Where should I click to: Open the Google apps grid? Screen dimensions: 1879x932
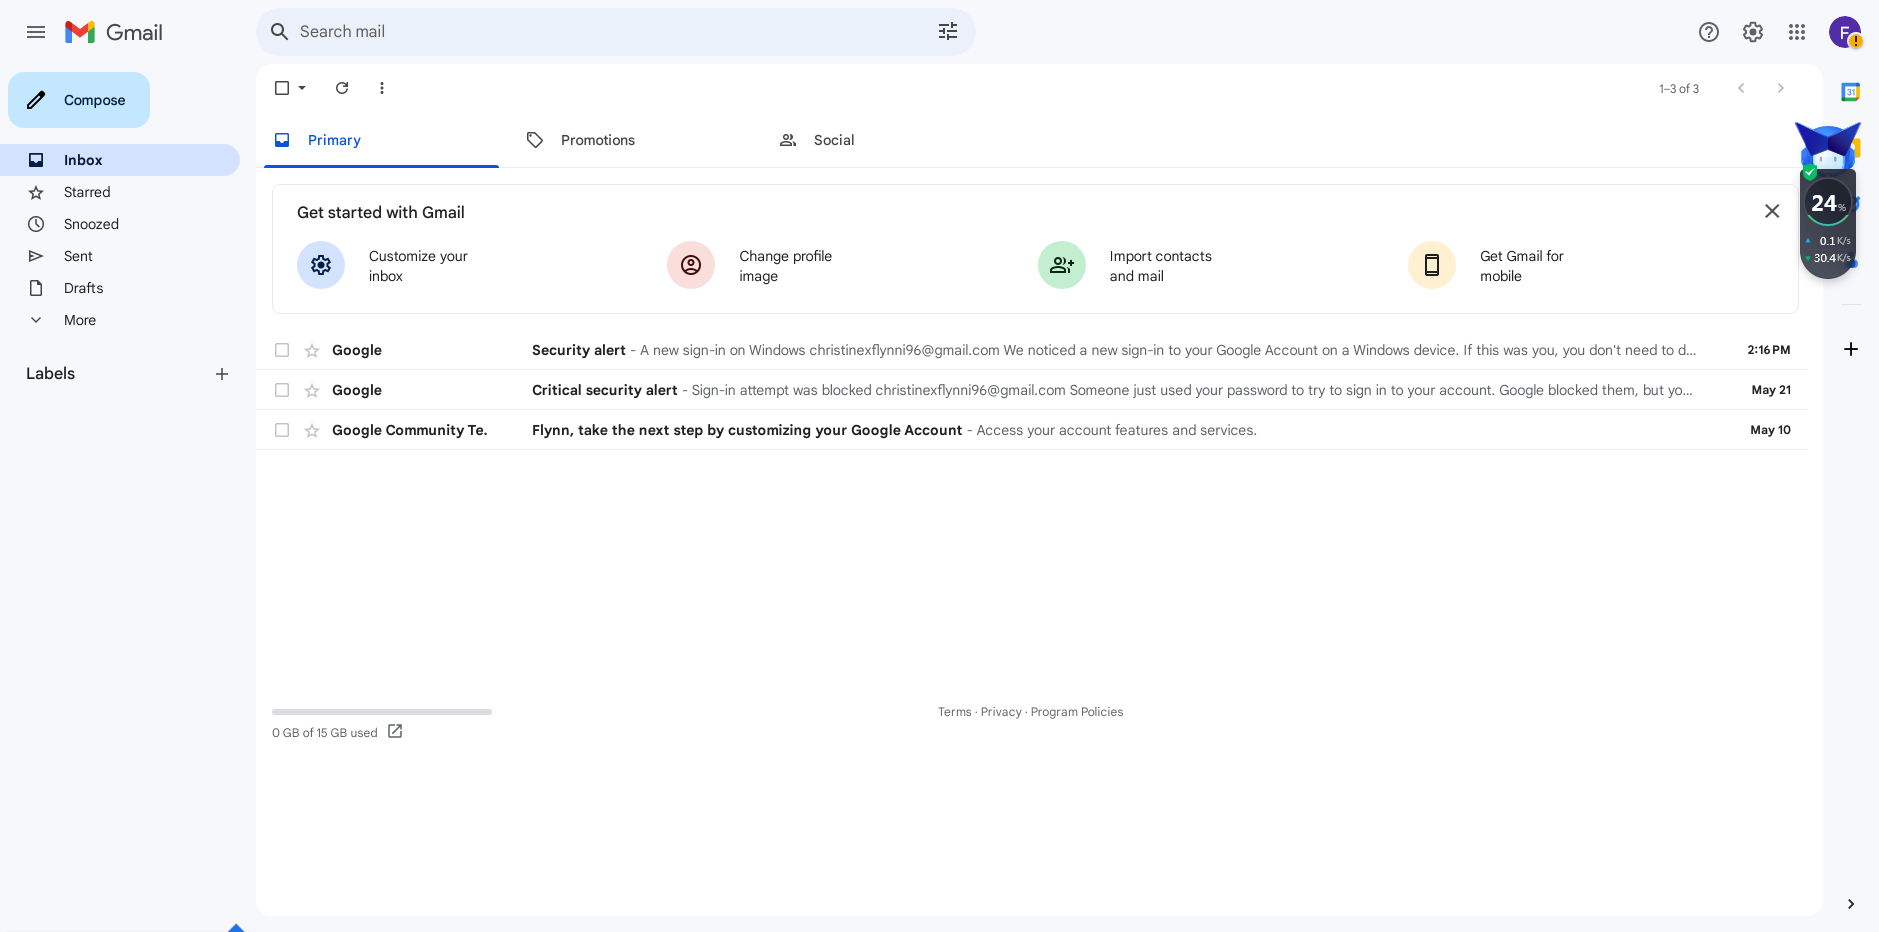pyautogui.click(x=1797, y=32)
